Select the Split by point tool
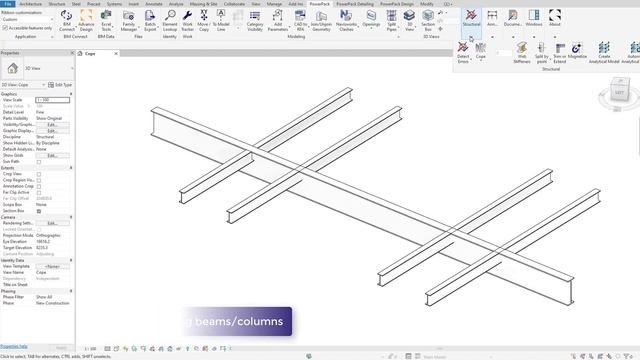This screenshot has width=640, height=360. [542, 52]
